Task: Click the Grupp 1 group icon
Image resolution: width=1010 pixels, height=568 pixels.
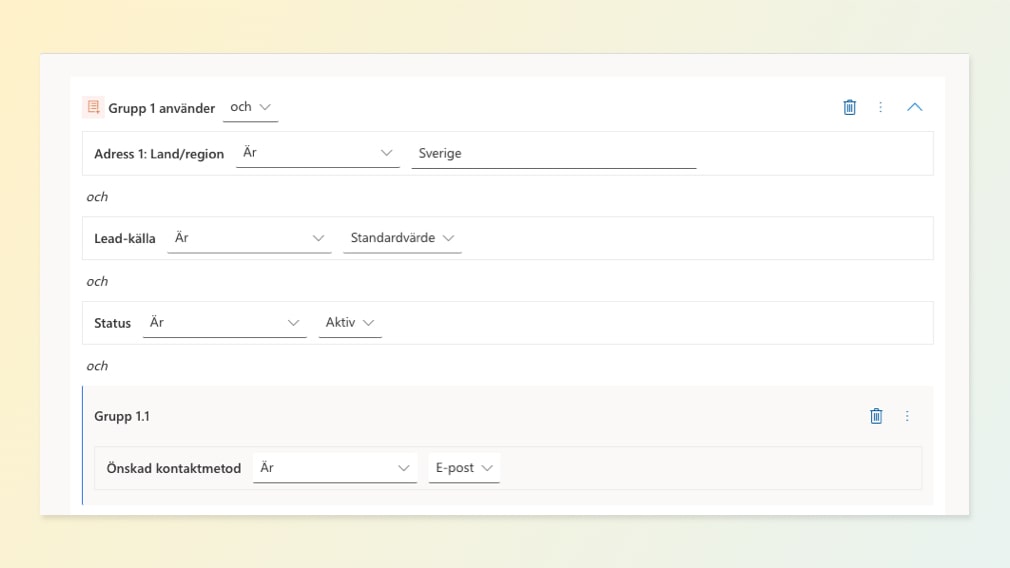Action: coord(93,107)
